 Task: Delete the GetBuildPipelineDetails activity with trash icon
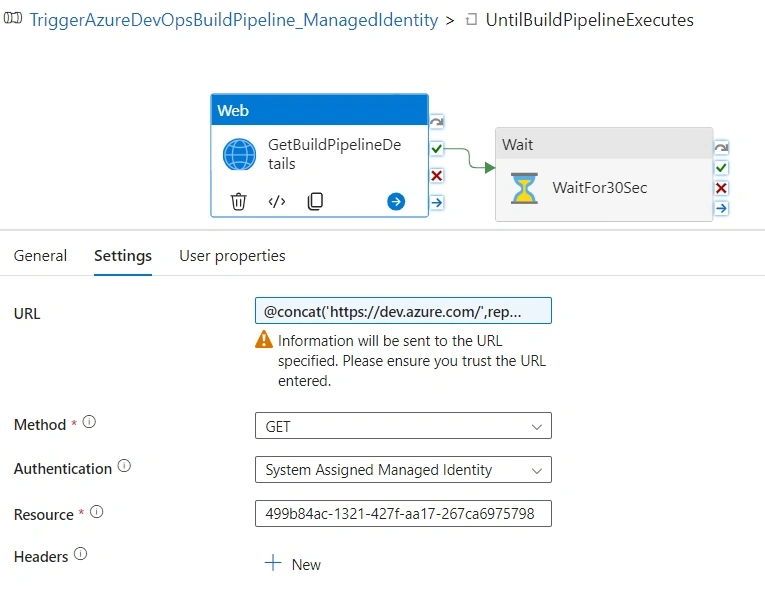[x=238, y=201]
